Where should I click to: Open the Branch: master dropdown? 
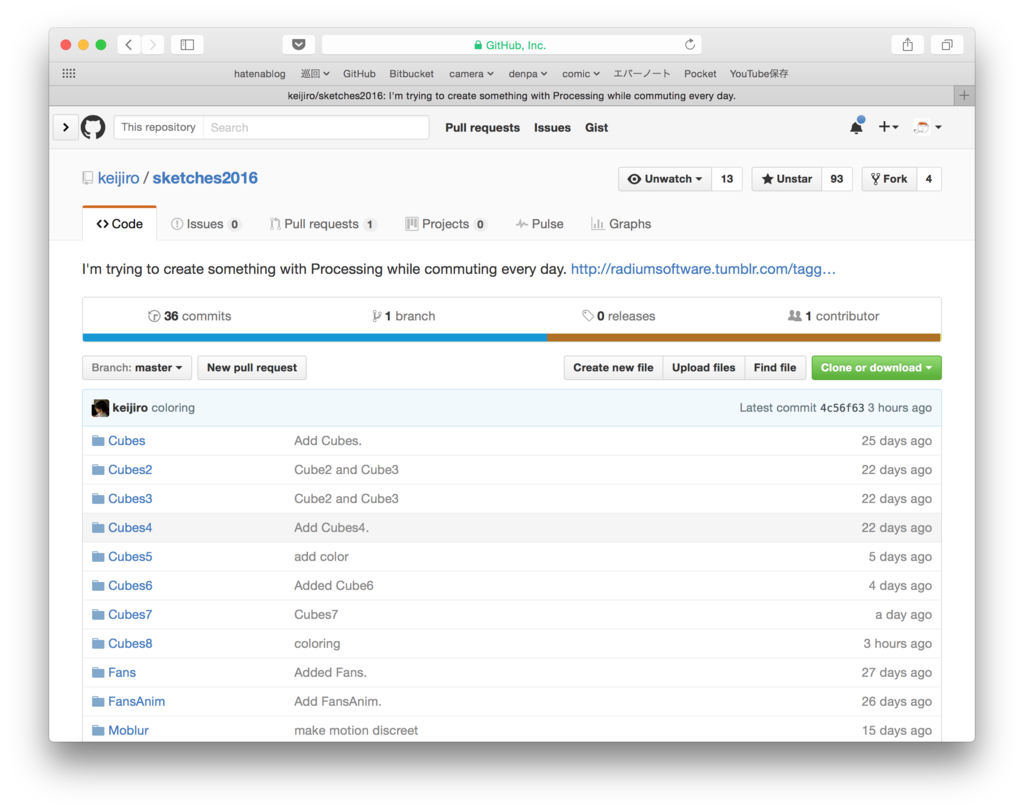(136, 368)
